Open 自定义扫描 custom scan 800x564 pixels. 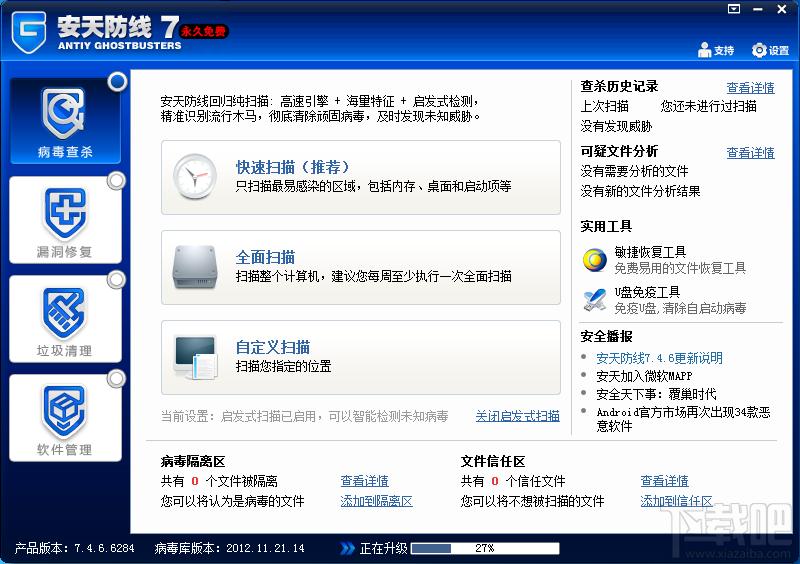[x=361, y=357]
